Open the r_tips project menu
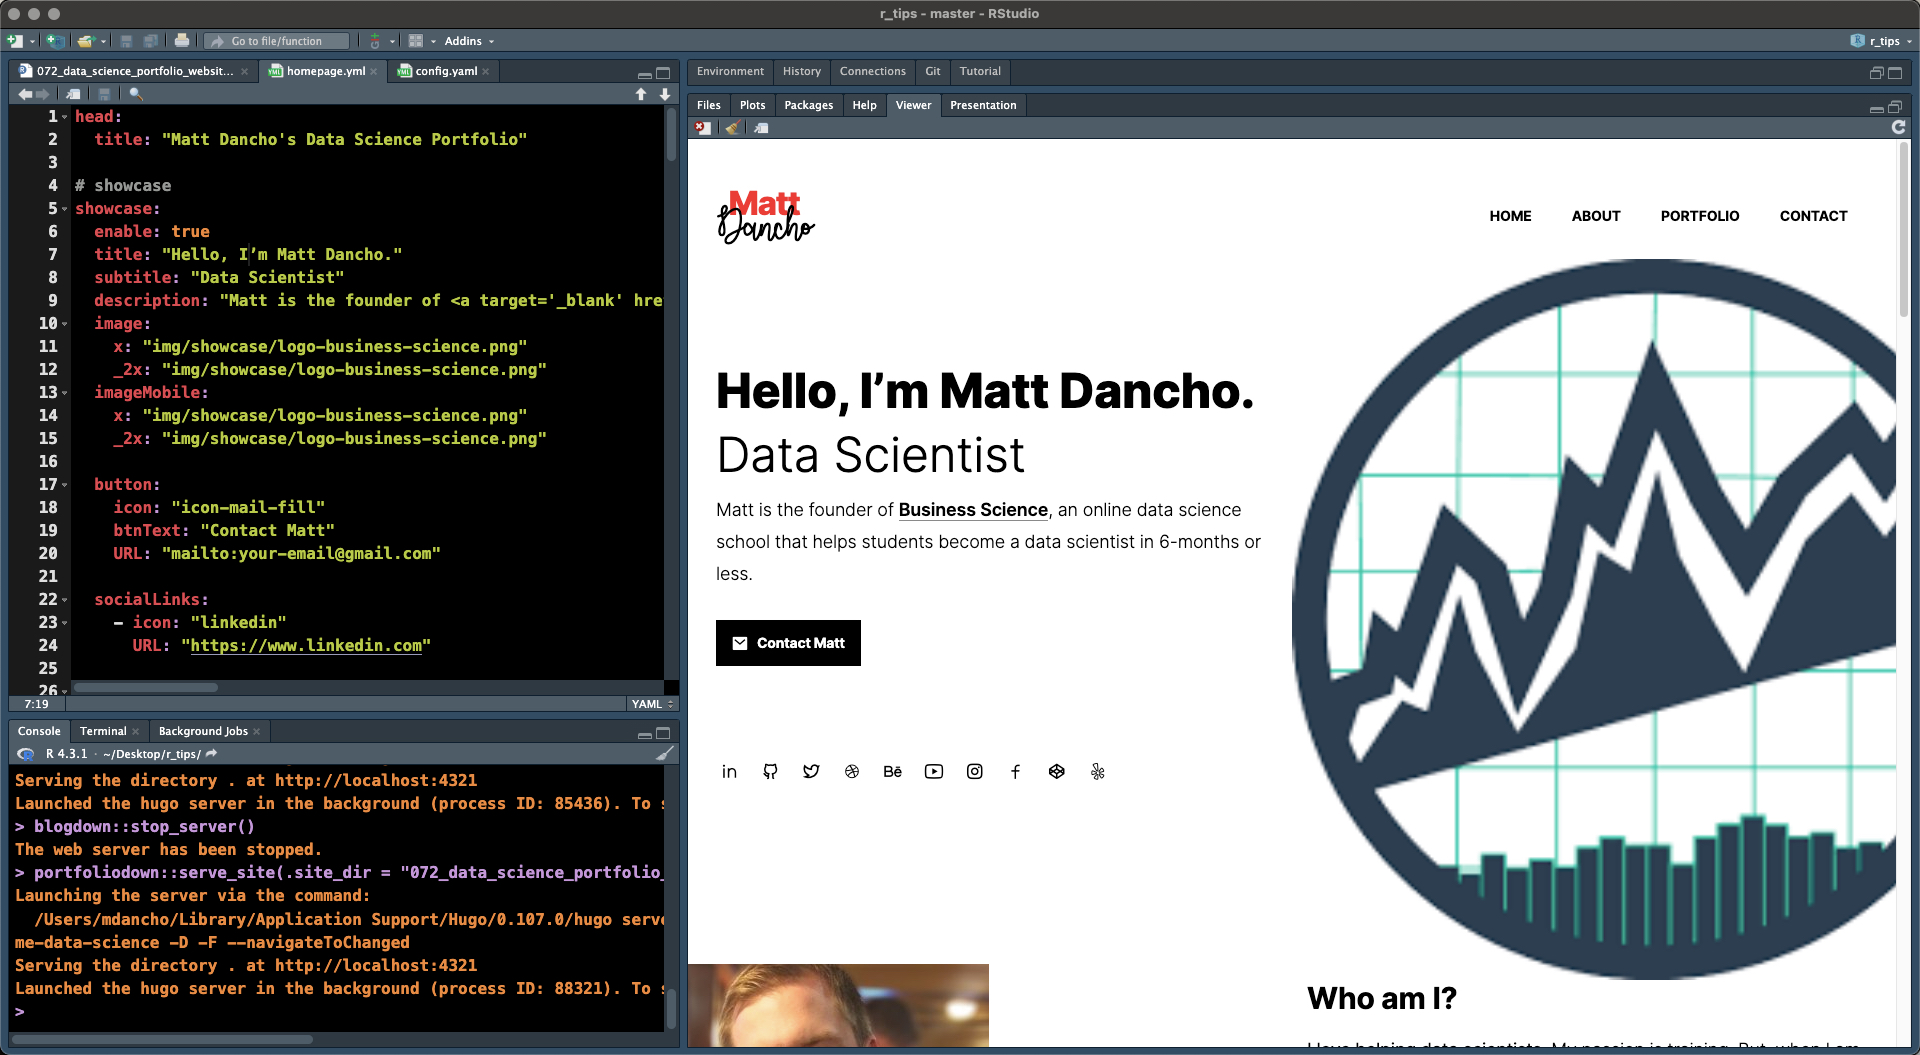This screenshot has width=1920, height=1055. tap(1882, 41)
